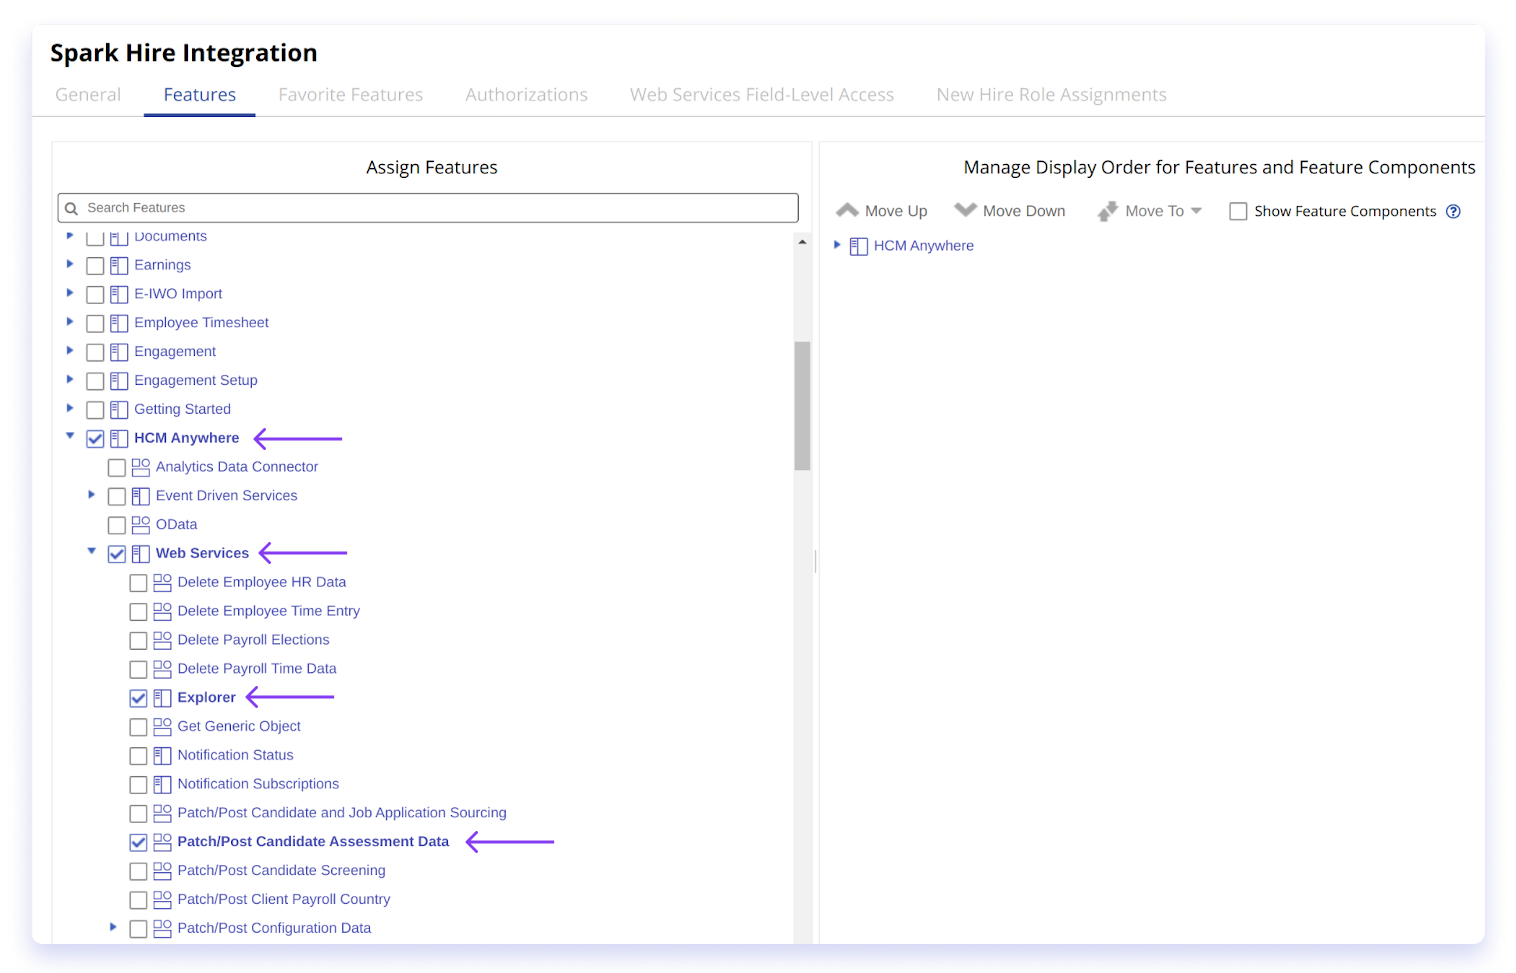Expand the Event Driven Services node

point(92,494)
